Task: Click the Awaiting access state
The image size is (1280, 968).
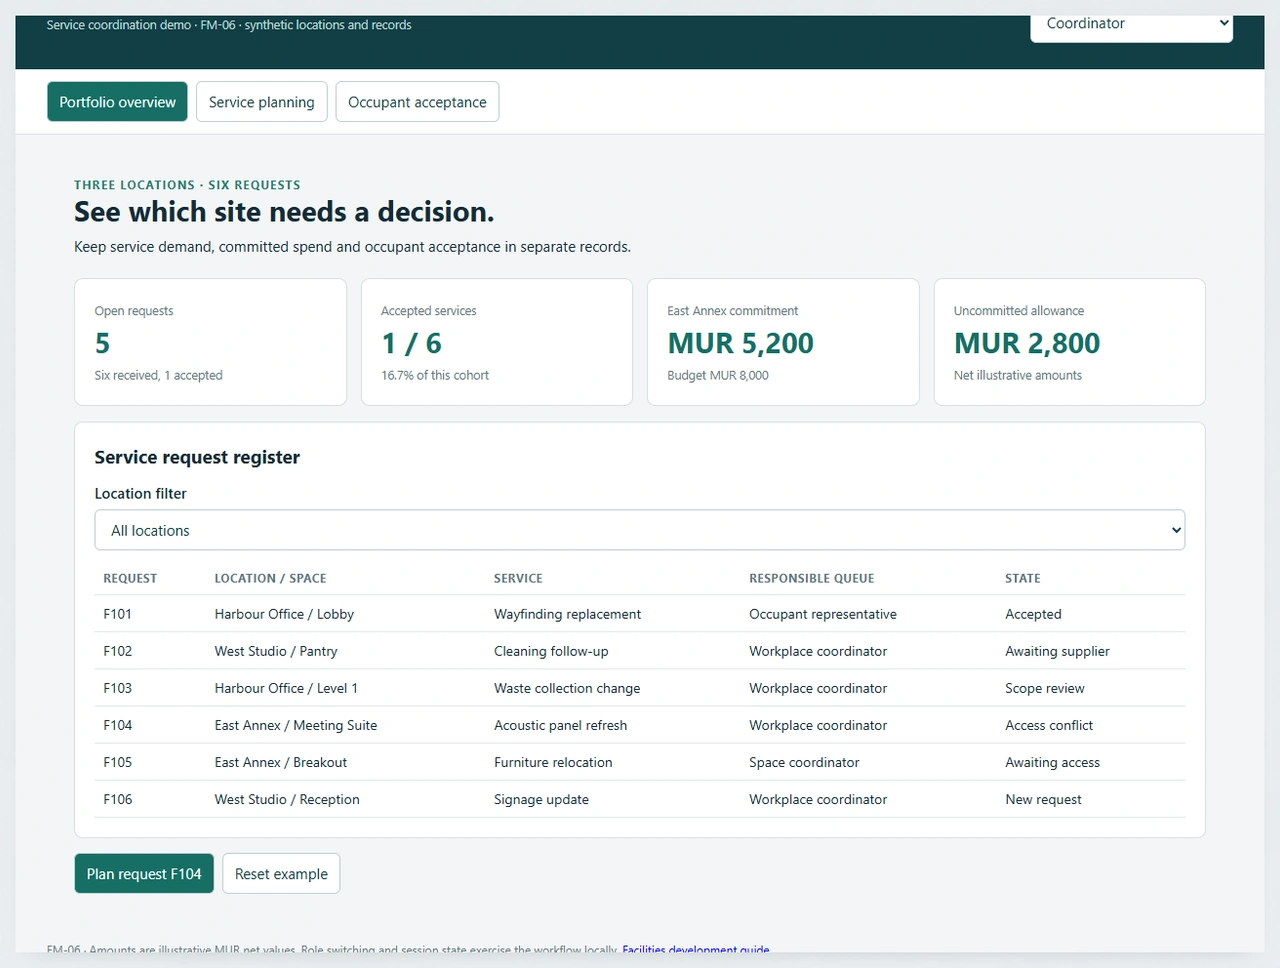Action: click(1052, 762)
